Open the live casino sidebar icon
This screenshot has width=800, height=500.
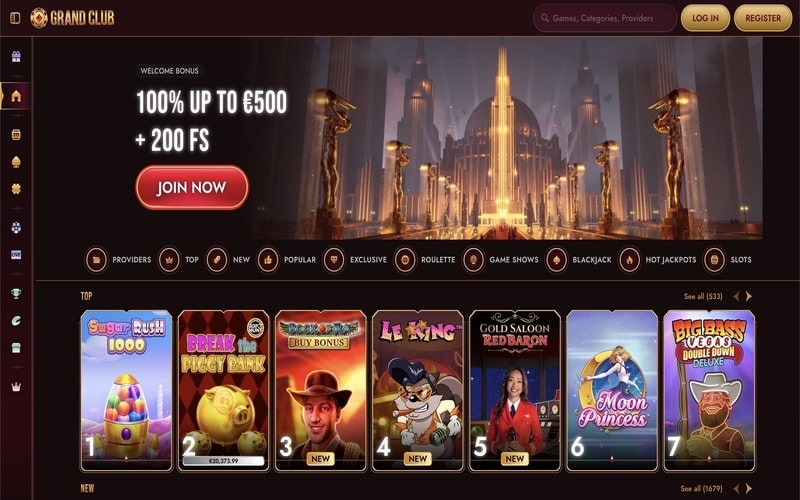point(16,255)
